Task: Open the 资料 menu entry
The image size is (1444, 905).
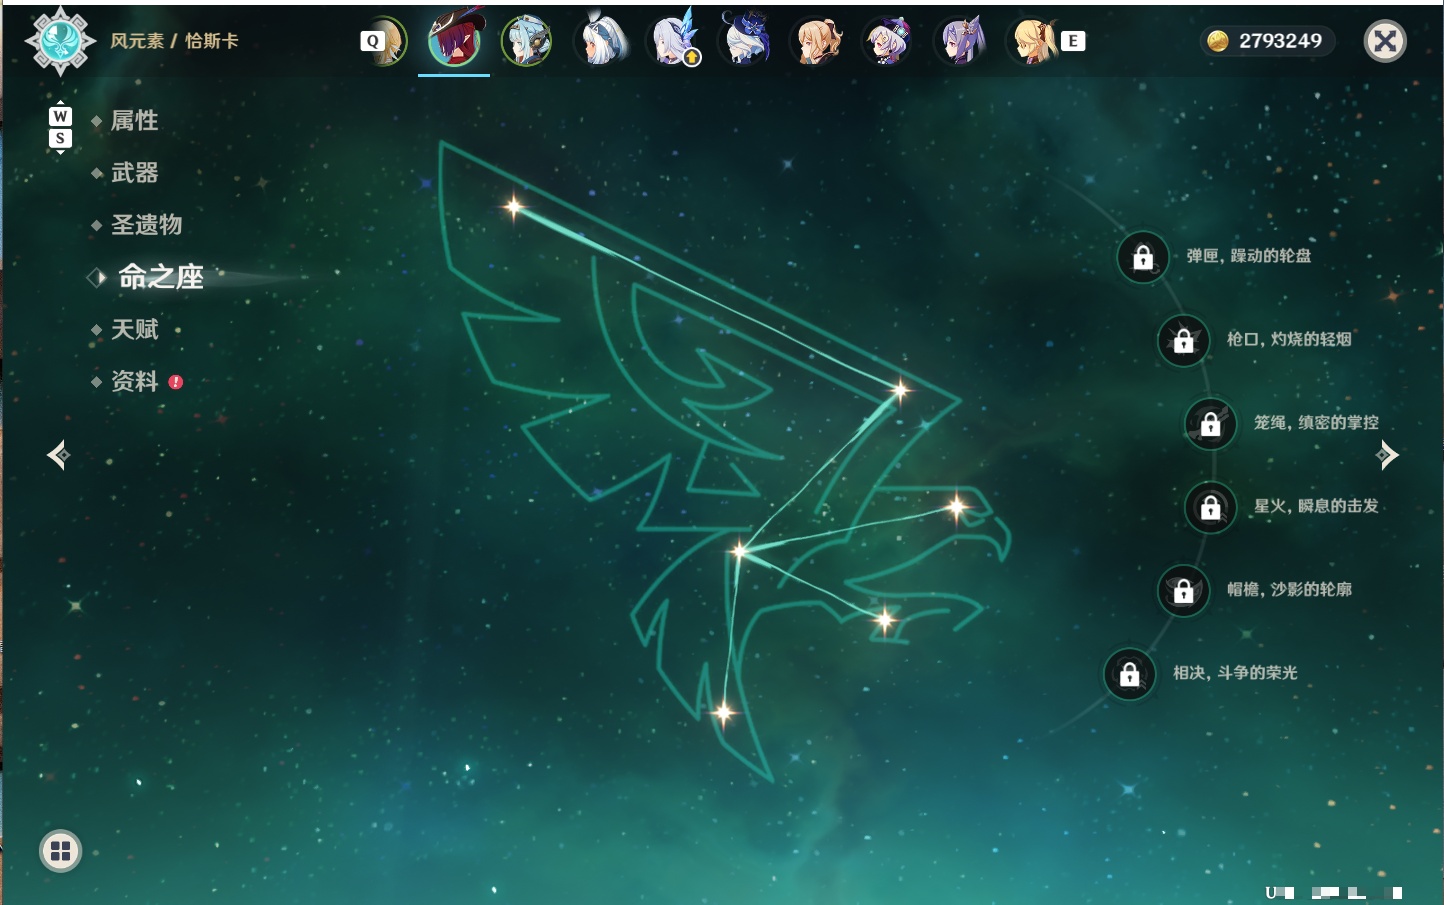Action: click(134, 381)
